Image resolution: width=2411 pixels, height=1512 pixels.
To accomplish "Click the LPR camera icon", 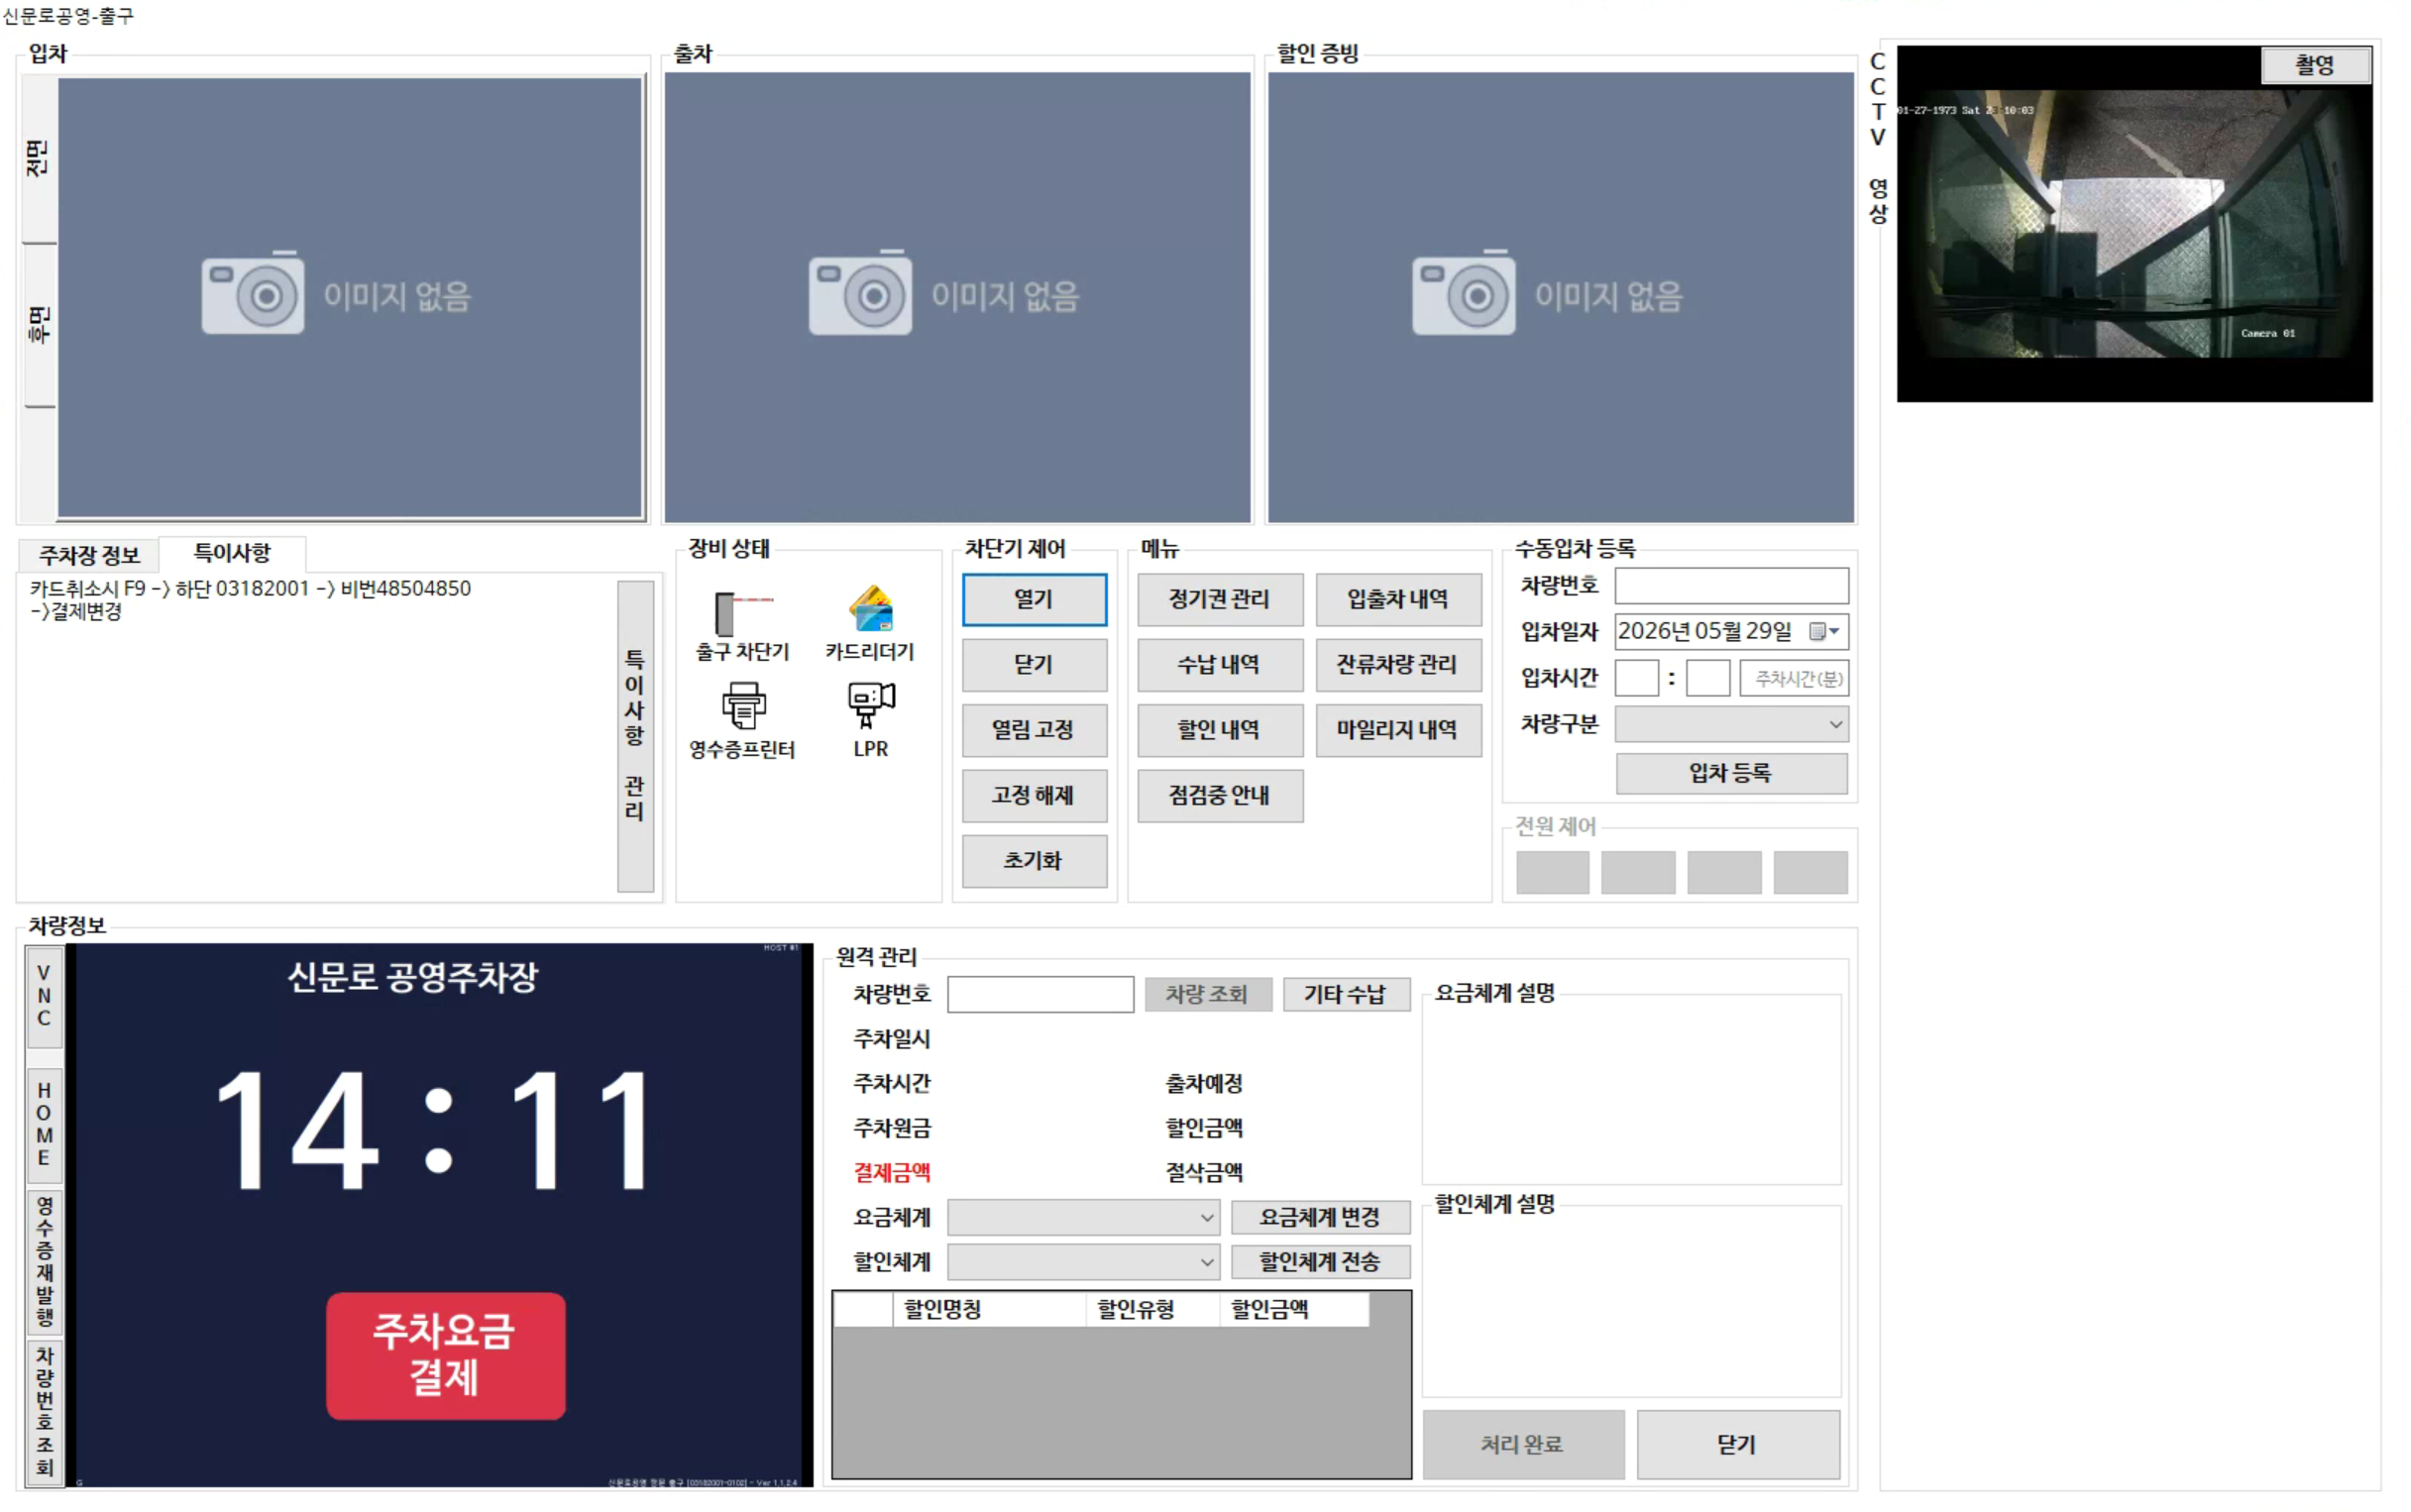I will (871, 705).
